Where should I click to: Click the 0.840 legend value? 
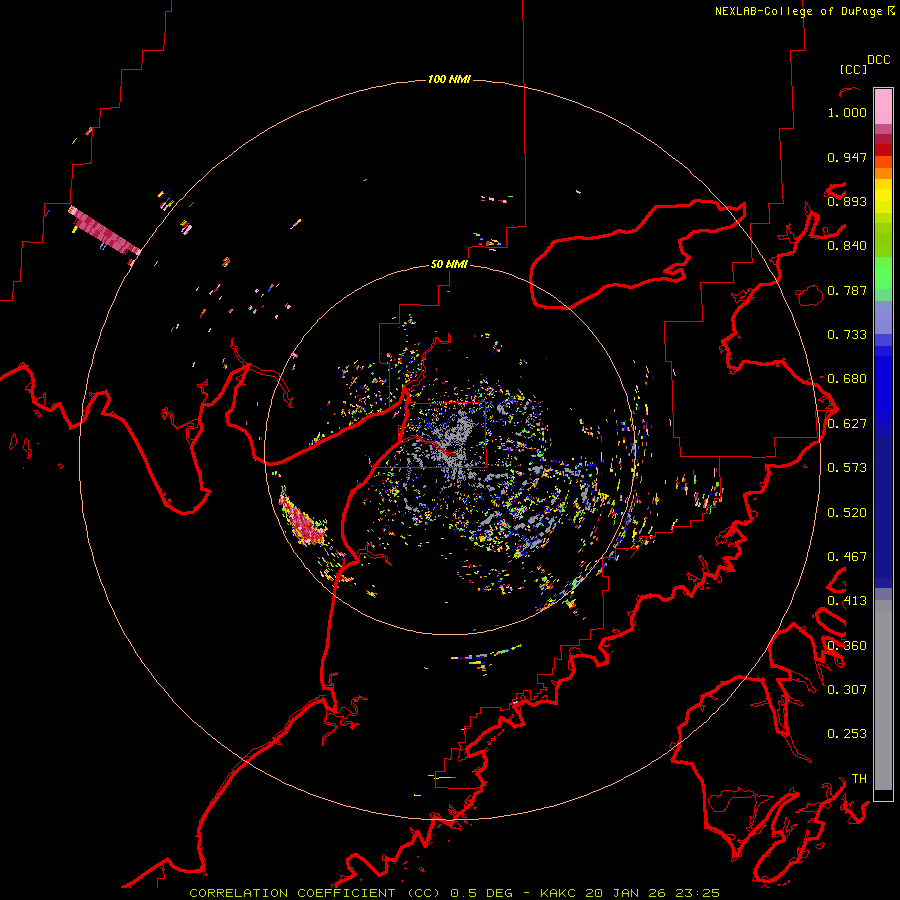coord(847,246)
